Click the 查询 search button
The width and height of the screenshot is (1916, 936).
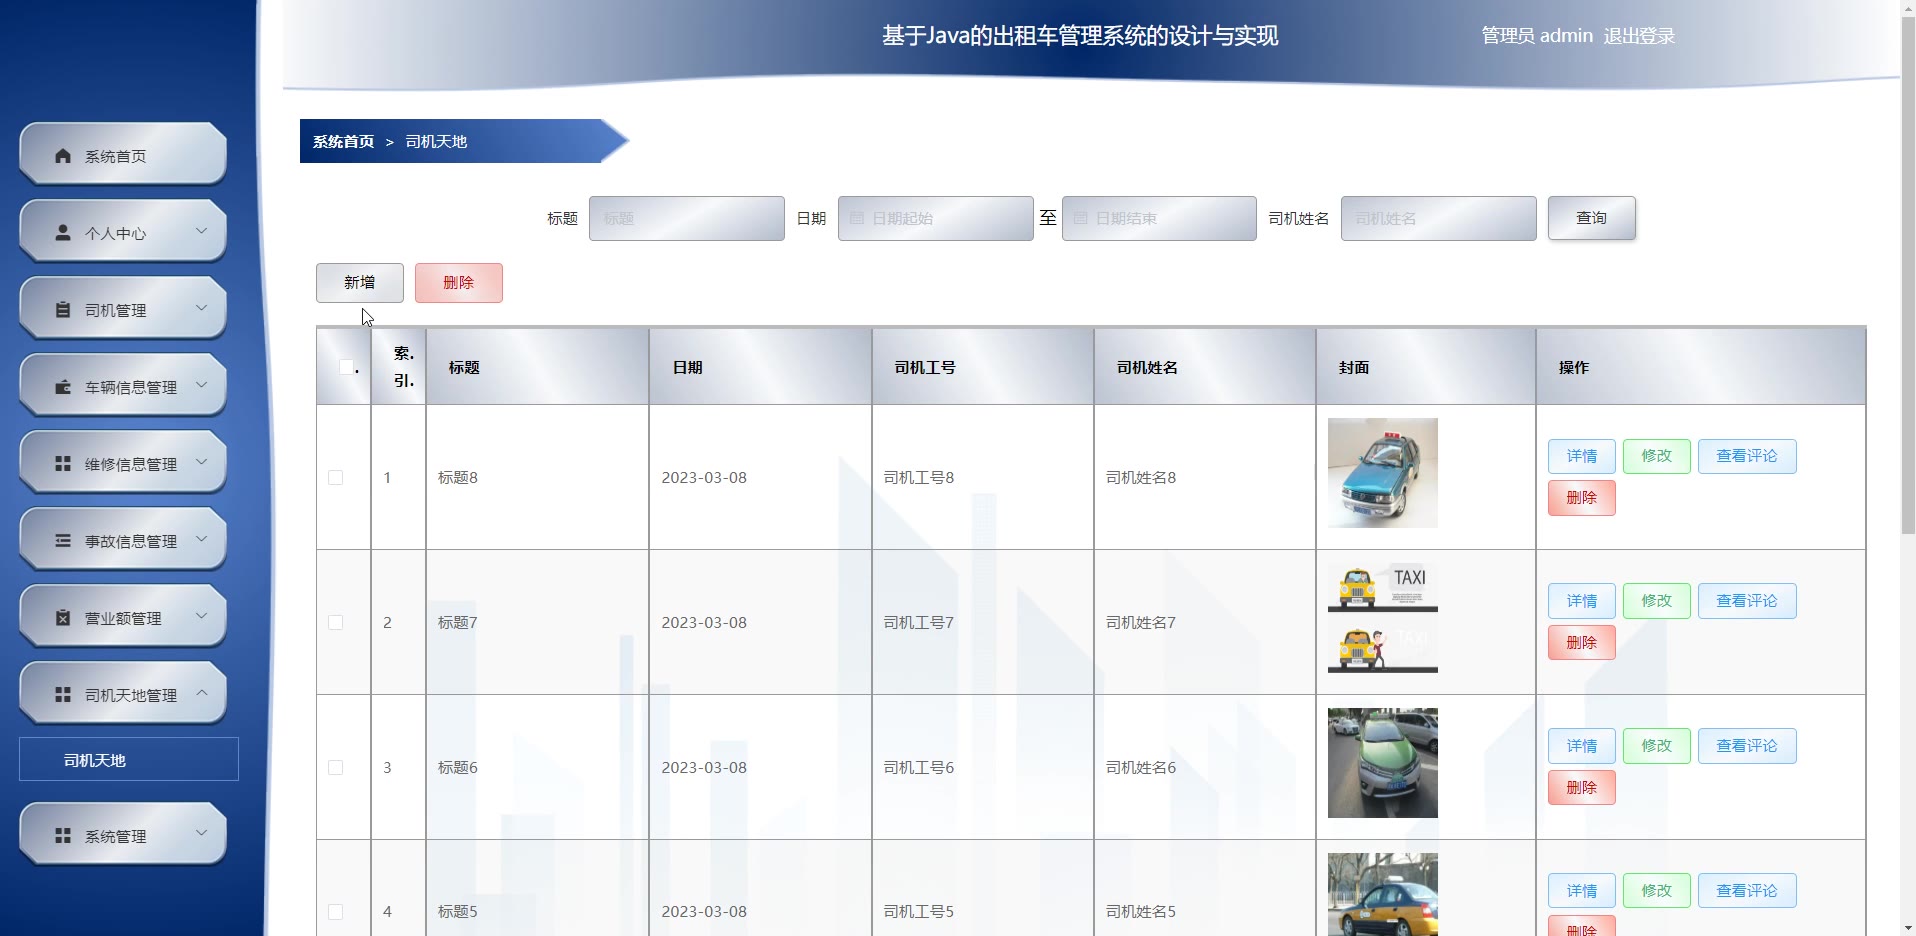[x=1592, y=218]
